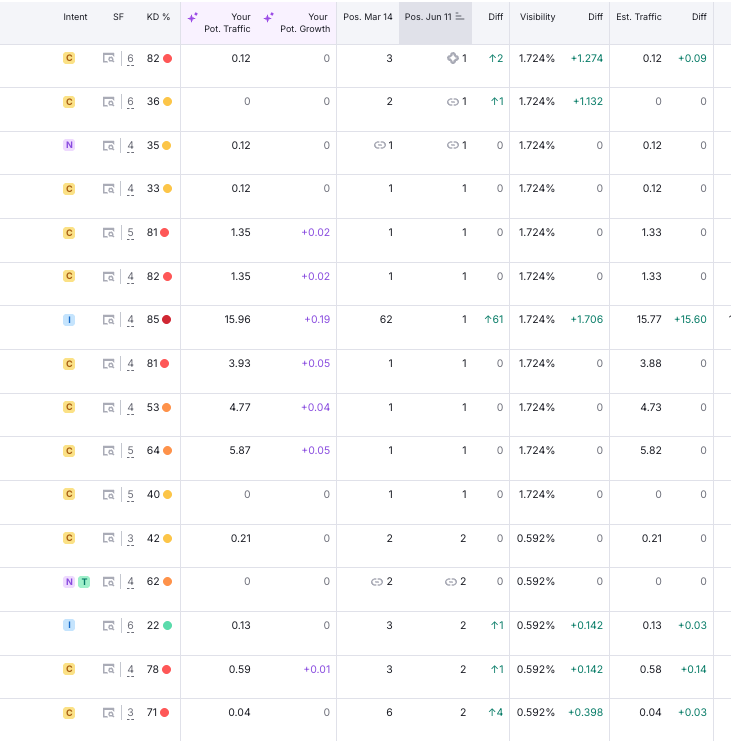Screen dimensions: 731x741
Task: Click the N intent badge in the KD 62 row
Action: pos(69,582)
